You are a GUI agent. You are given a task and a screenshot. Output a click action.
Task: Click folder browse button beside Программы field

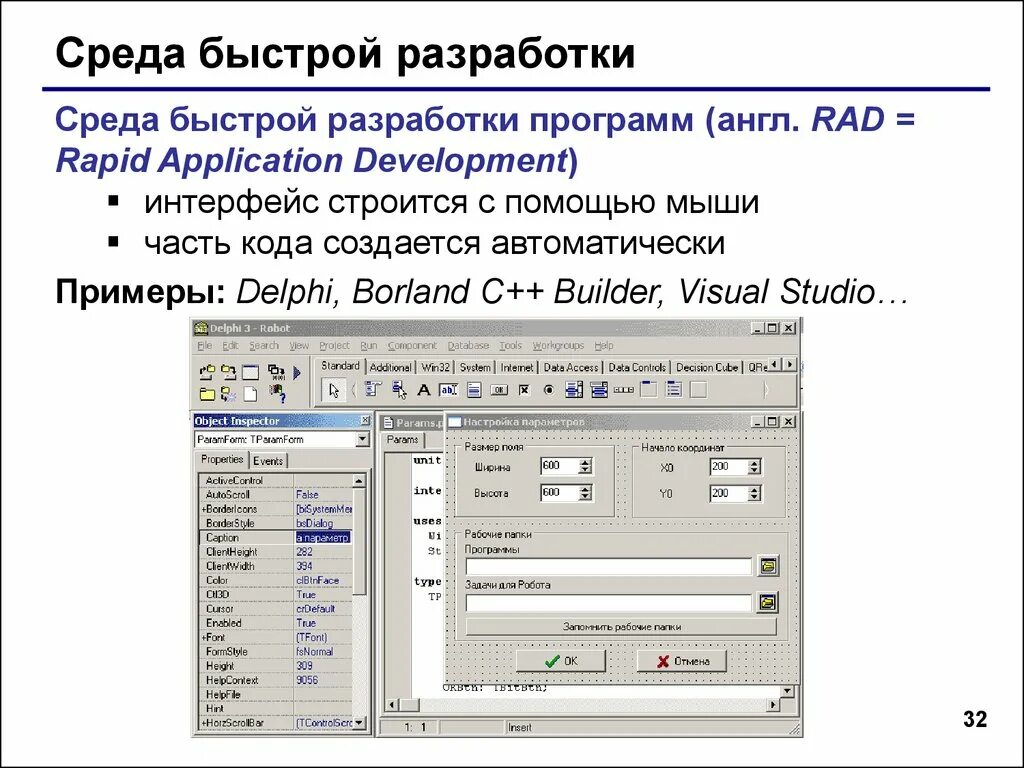click(768, 566)
